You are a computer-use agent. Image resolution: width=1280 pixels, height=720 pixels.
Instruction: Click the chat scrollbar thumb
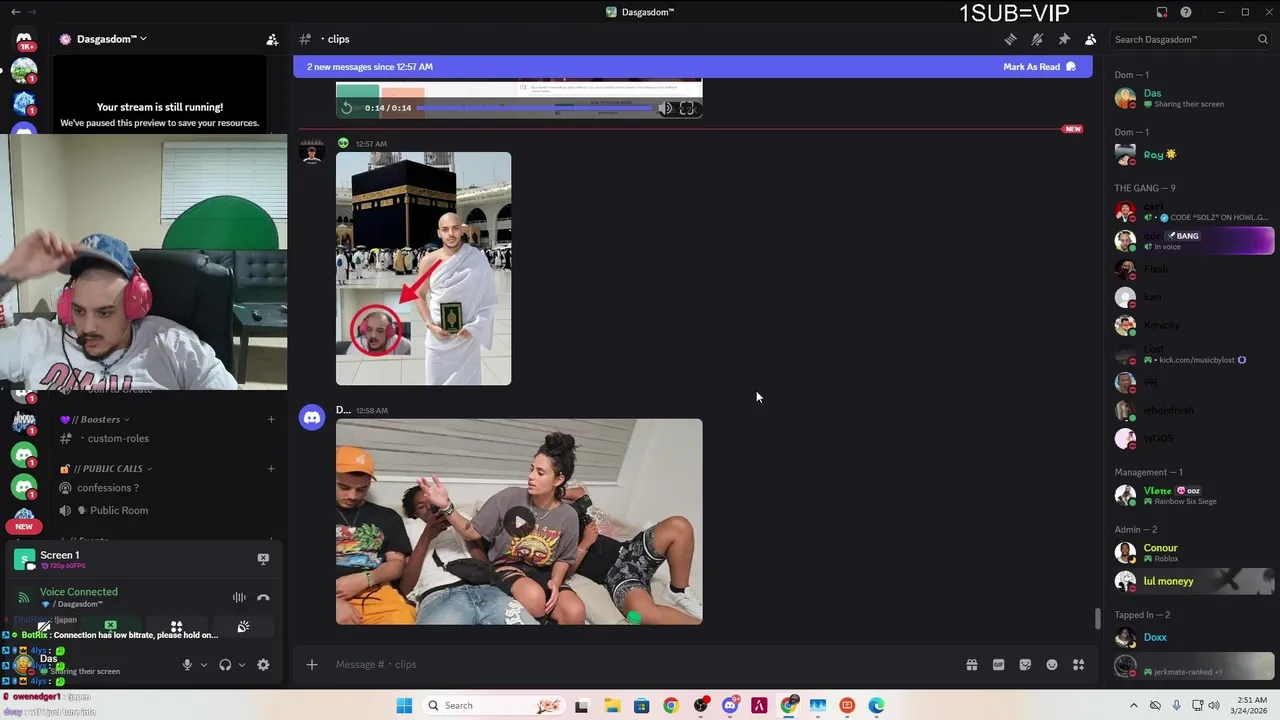click(x=1098, y=618)
